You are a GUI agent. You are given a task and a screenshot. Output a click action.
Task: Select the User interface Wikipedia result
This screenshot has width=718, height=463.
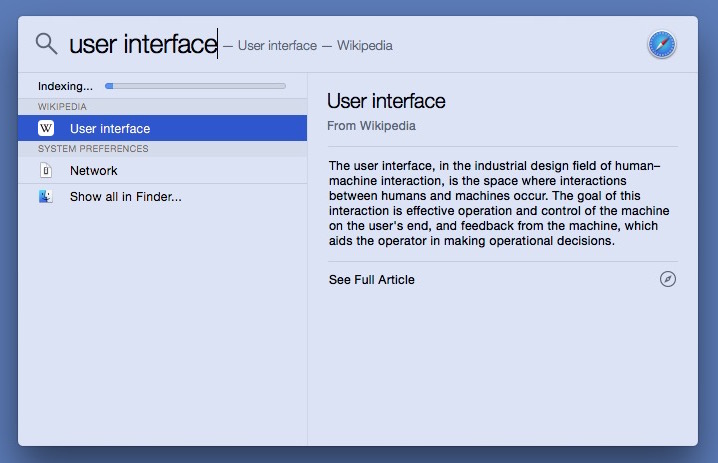pyautogui.click(x=163, y=128)
